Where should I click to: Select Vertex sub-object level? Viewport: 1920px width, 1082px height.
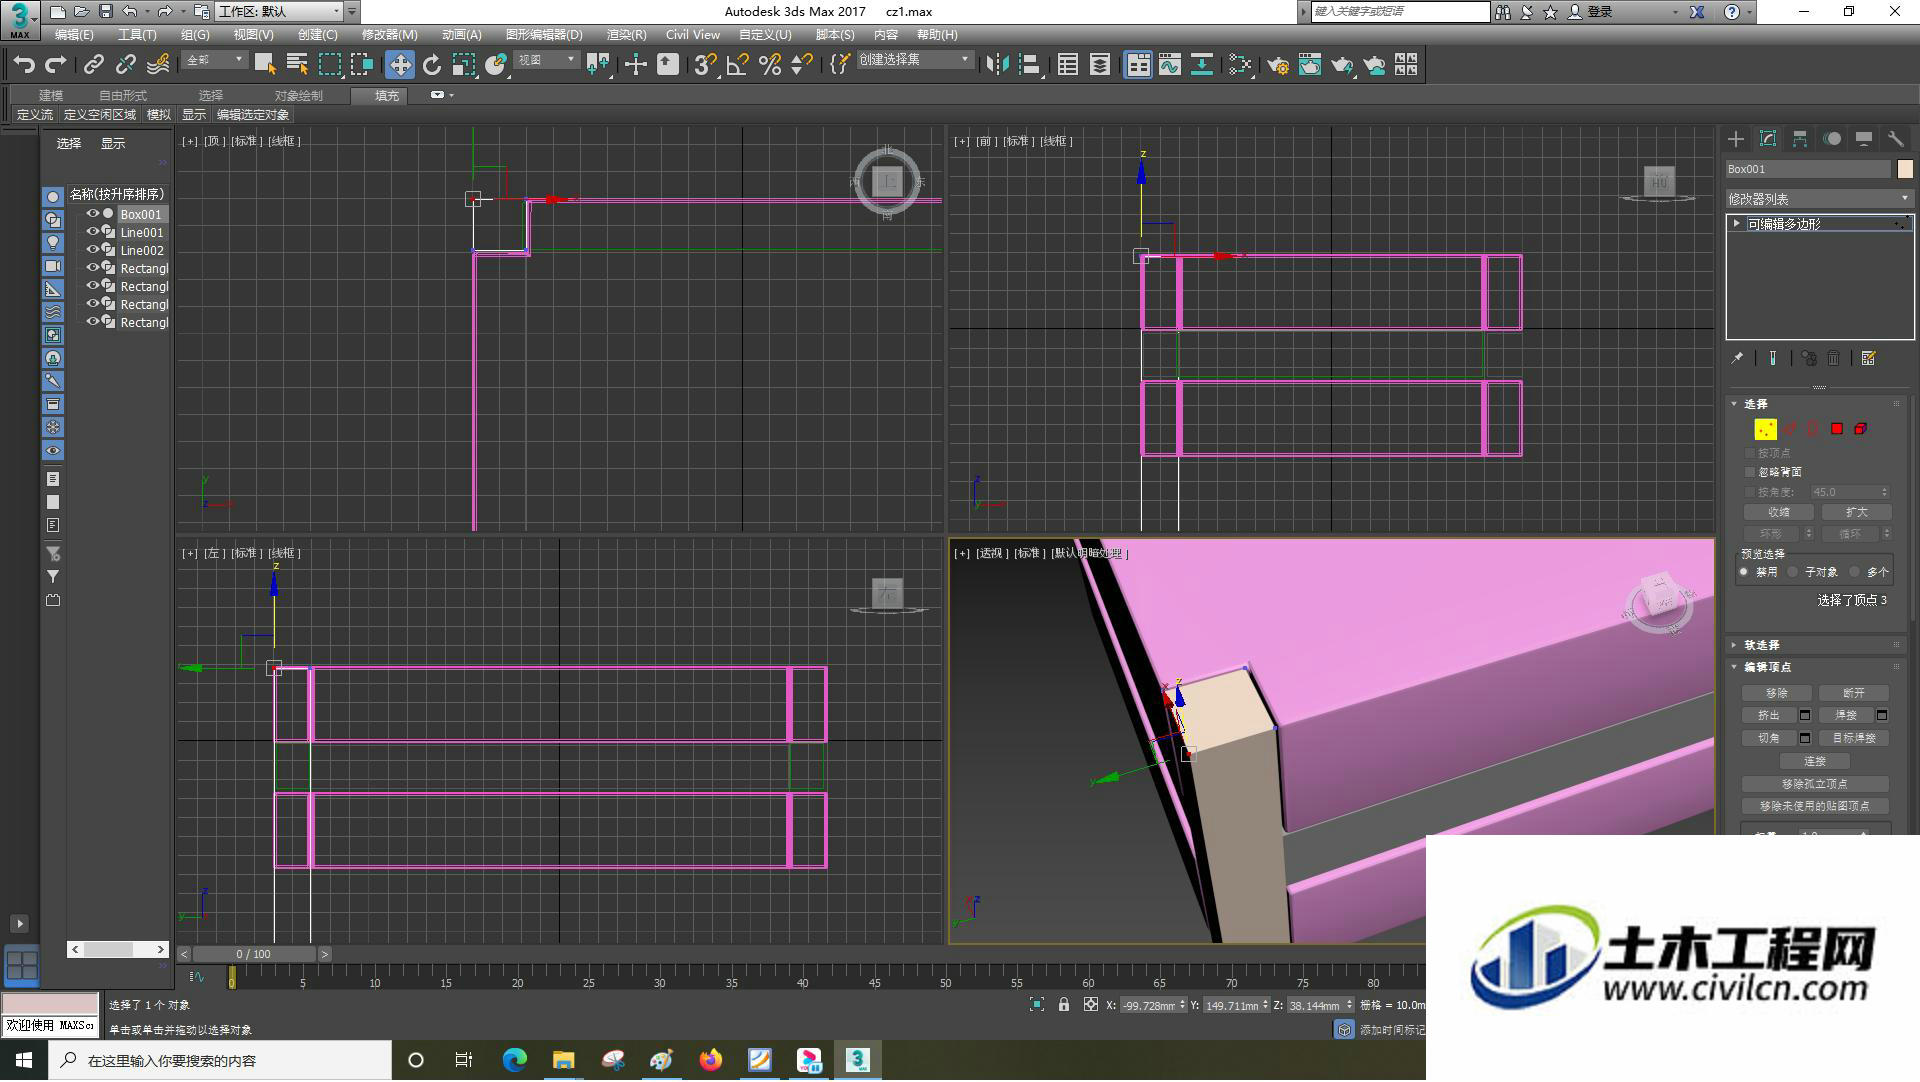click(x=1766, y=429)
